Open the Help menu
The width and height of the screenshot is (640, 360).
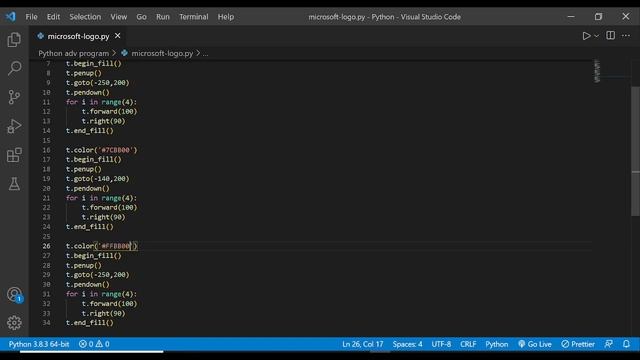(x=226, y=17)
